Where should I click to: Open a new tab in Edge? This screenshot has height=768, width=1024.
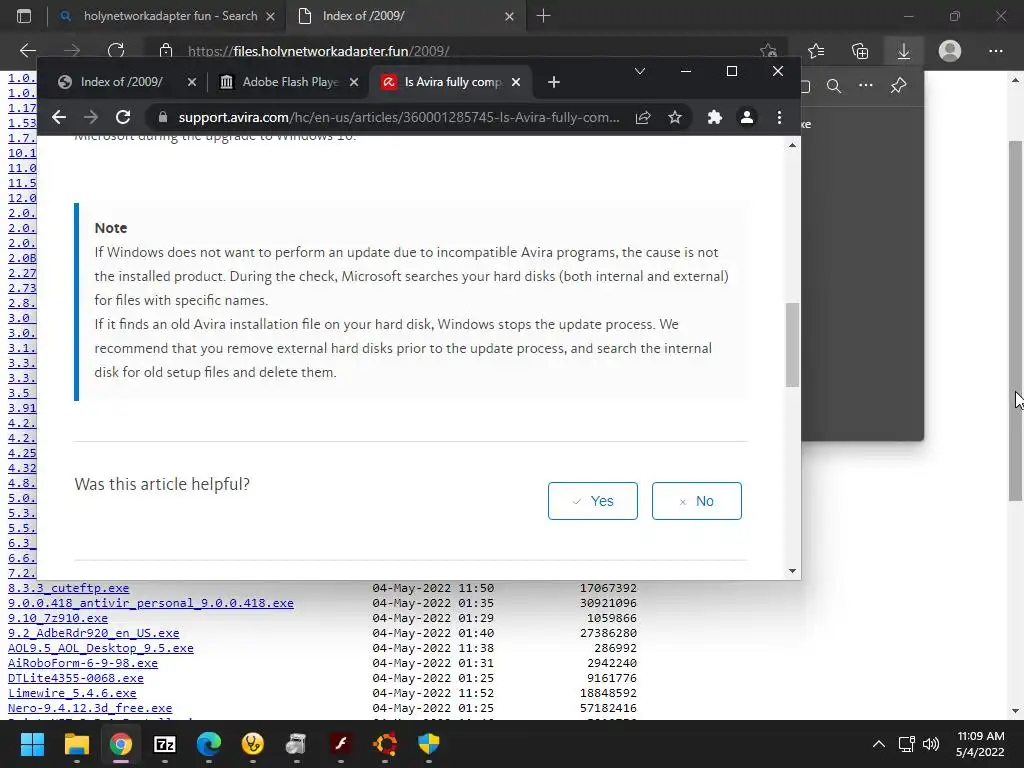[x=543, y=16]
